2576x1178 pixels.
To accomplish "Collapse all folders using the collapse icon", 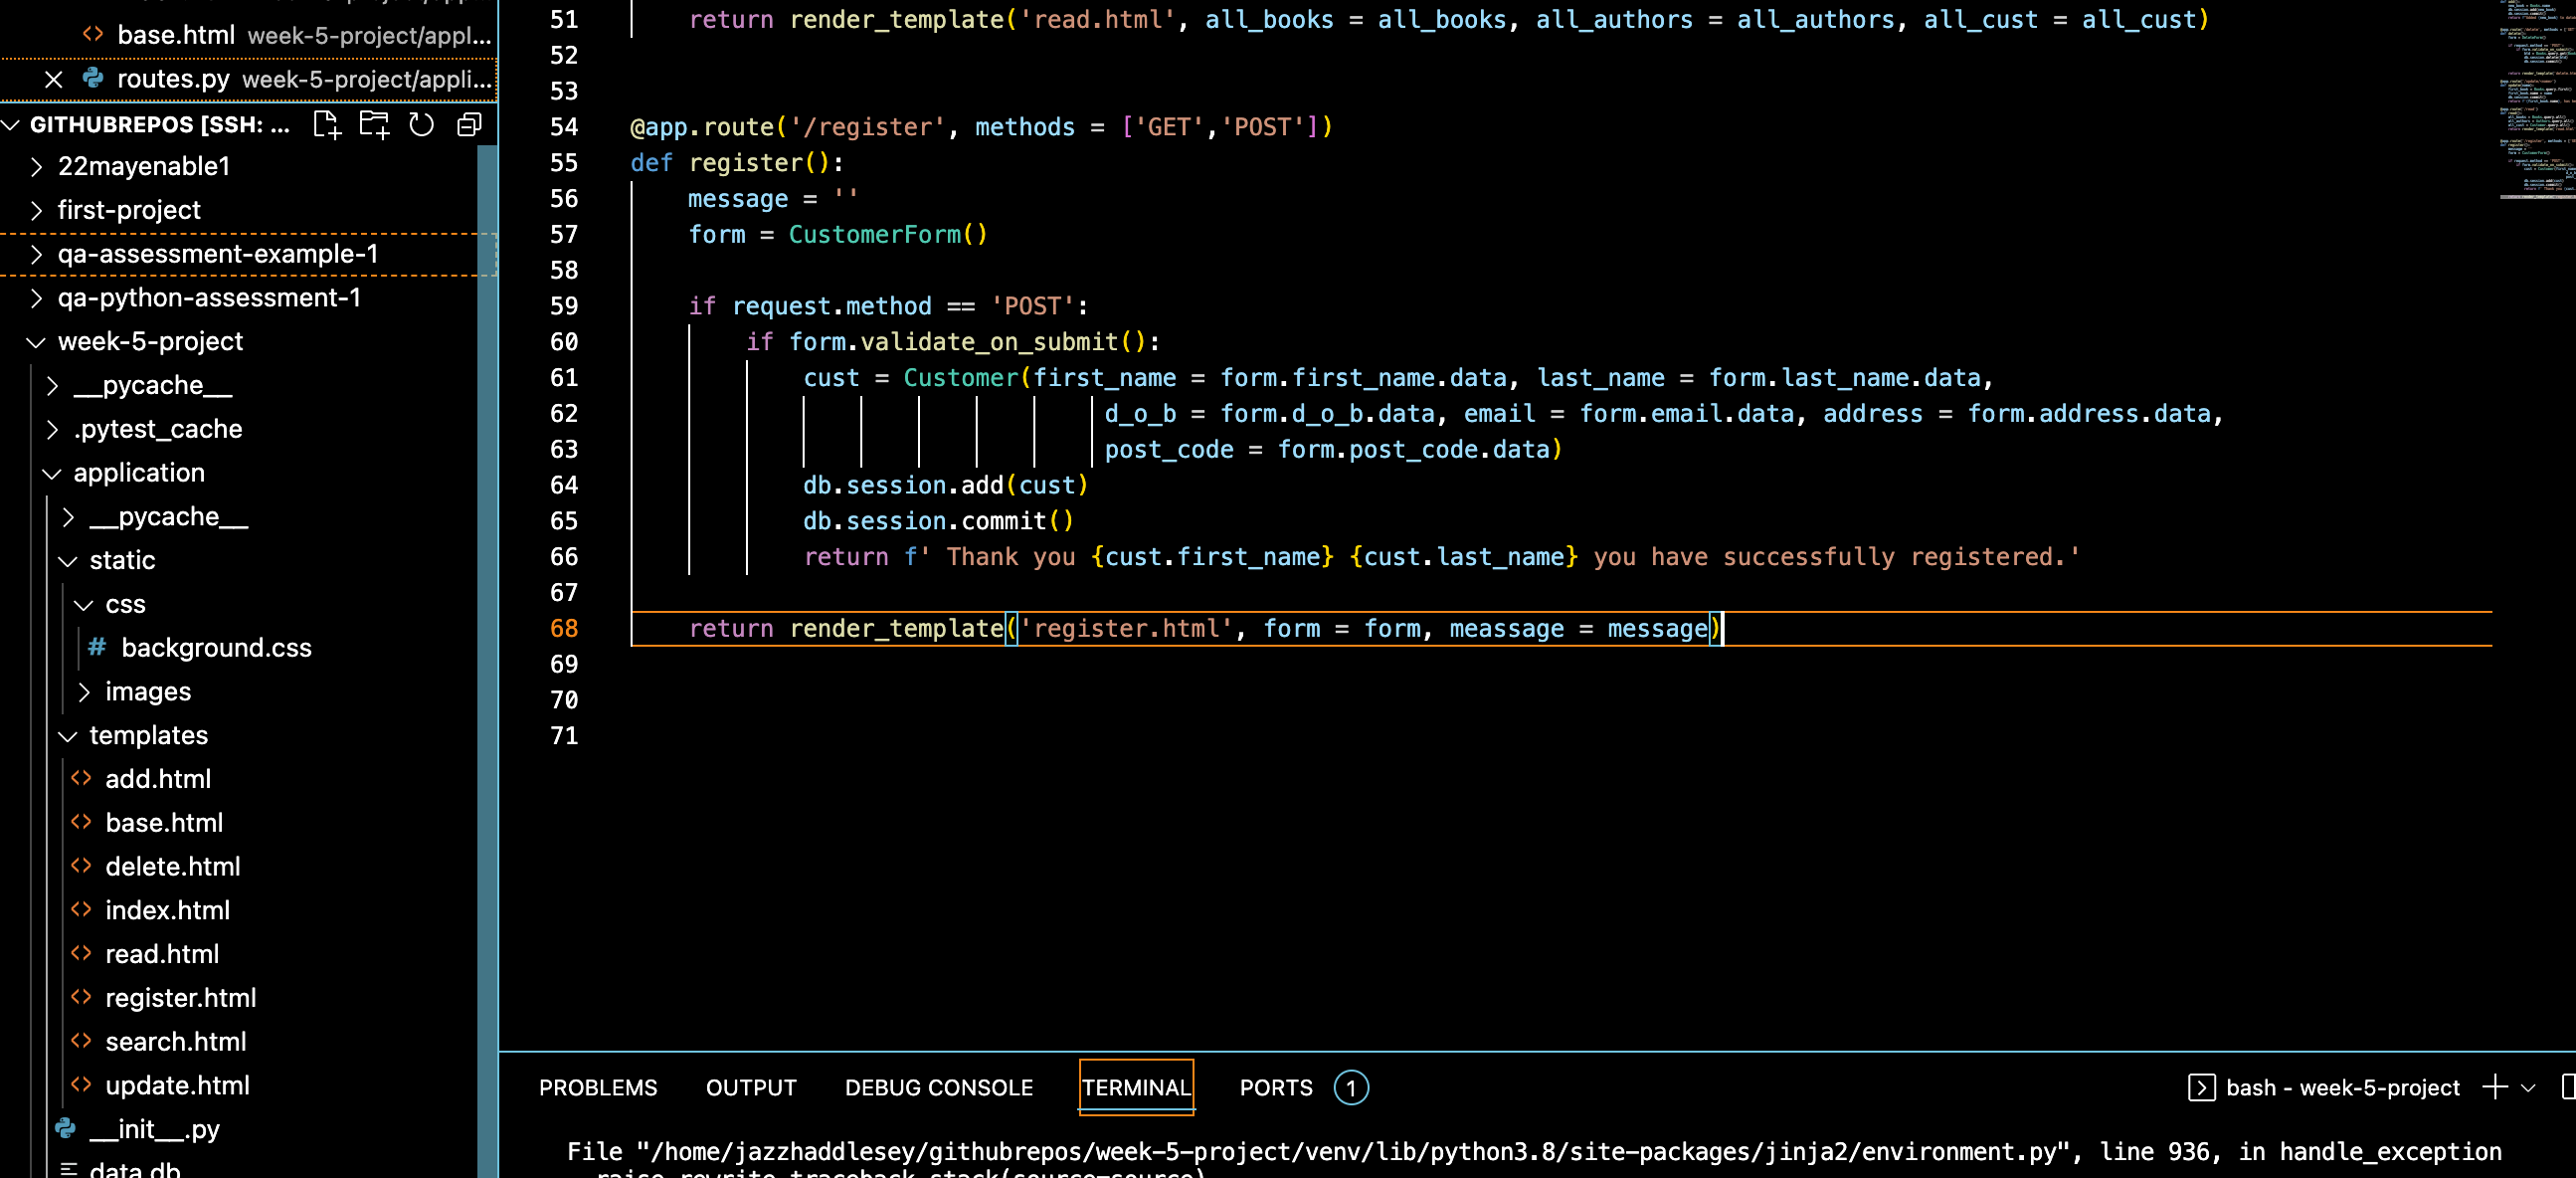I will tap(469, 124).
